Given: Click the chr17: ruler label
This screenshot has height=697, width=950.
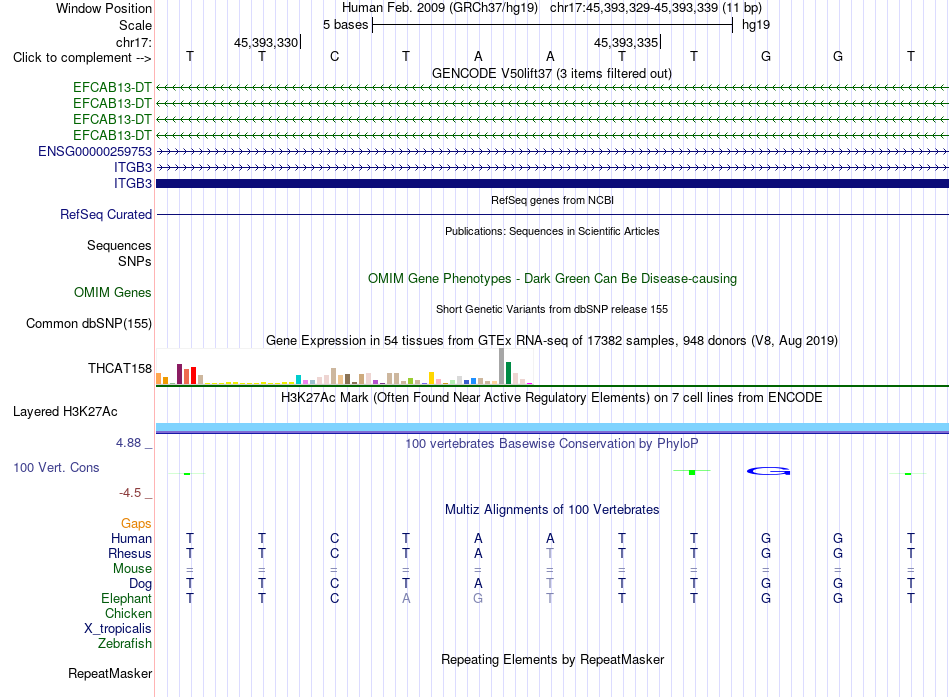Looking at the screenshot, I should tap(134, 42).
